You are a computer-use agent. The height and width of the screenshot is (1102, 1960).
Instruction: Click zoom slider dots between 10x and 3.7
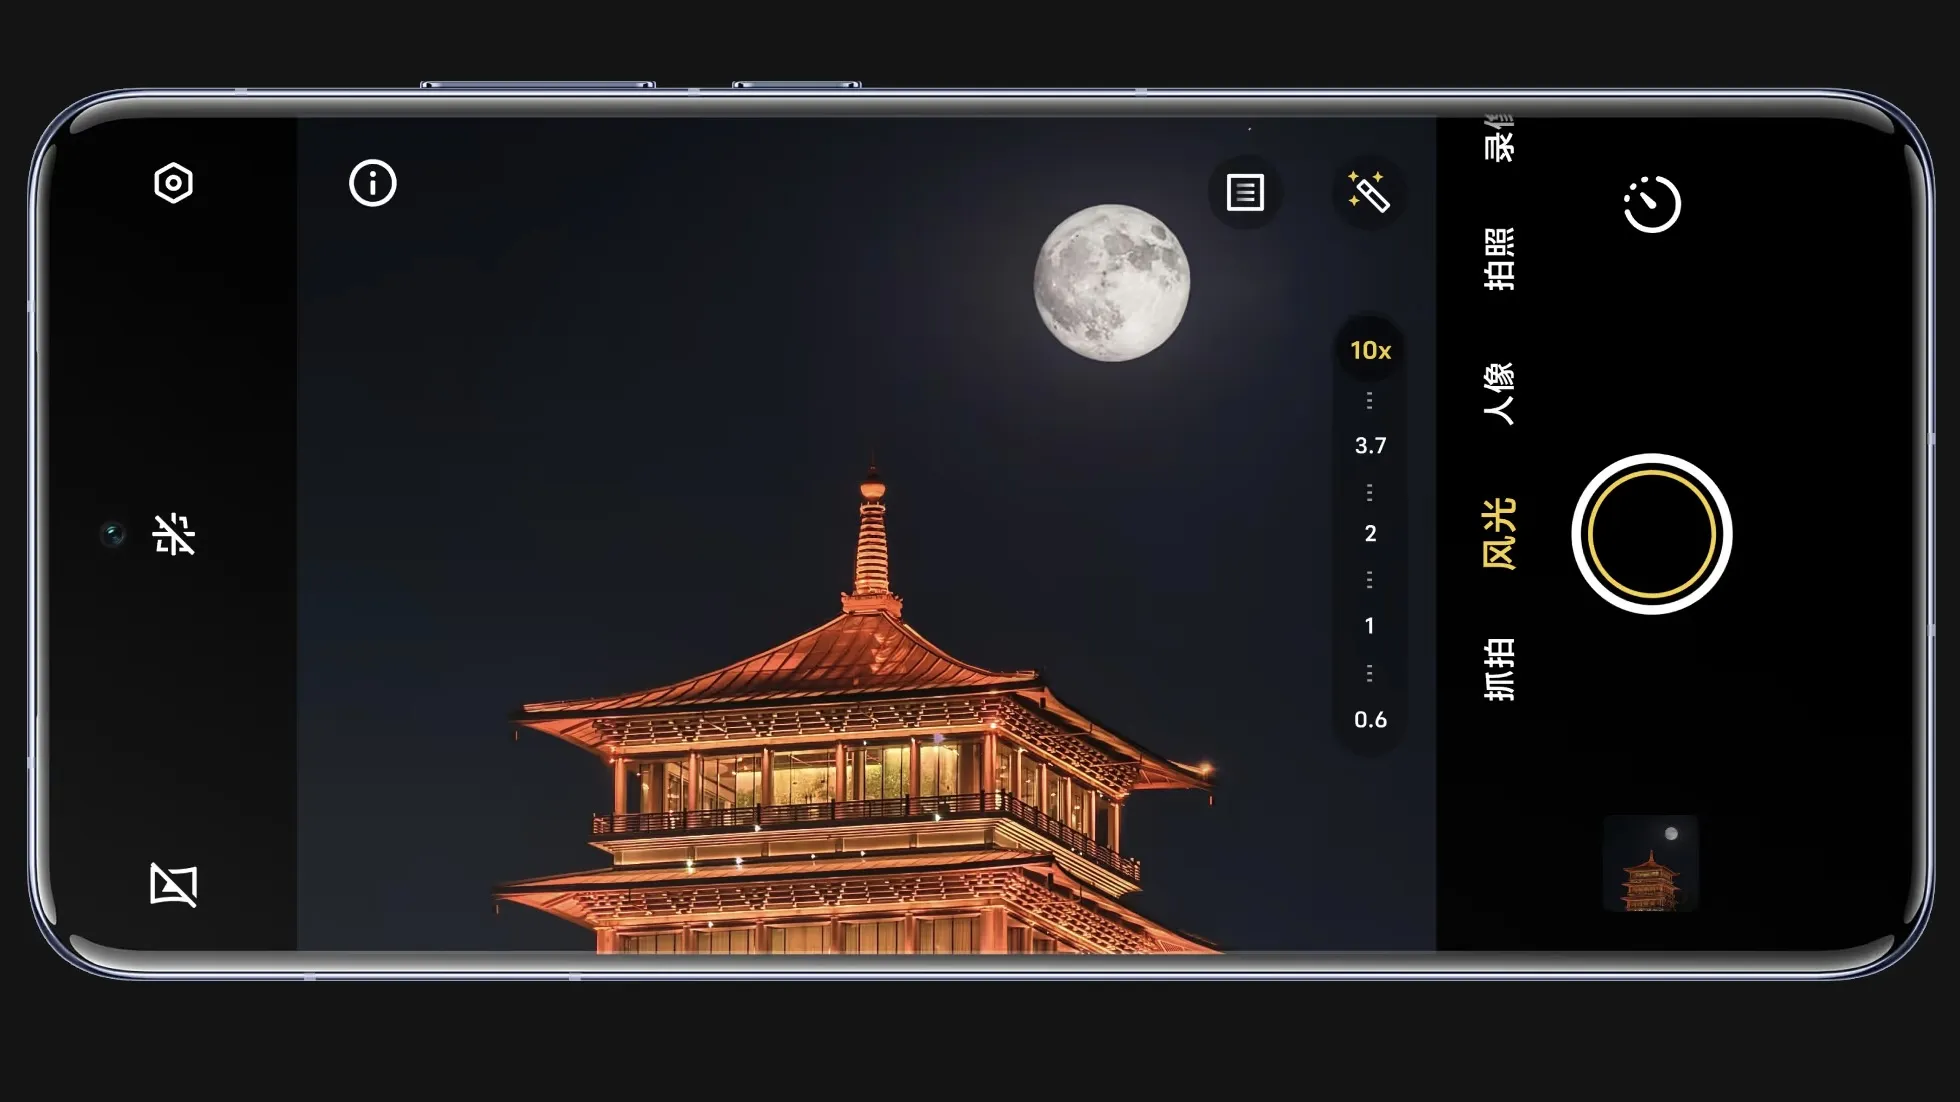(x=1369, y=401)
